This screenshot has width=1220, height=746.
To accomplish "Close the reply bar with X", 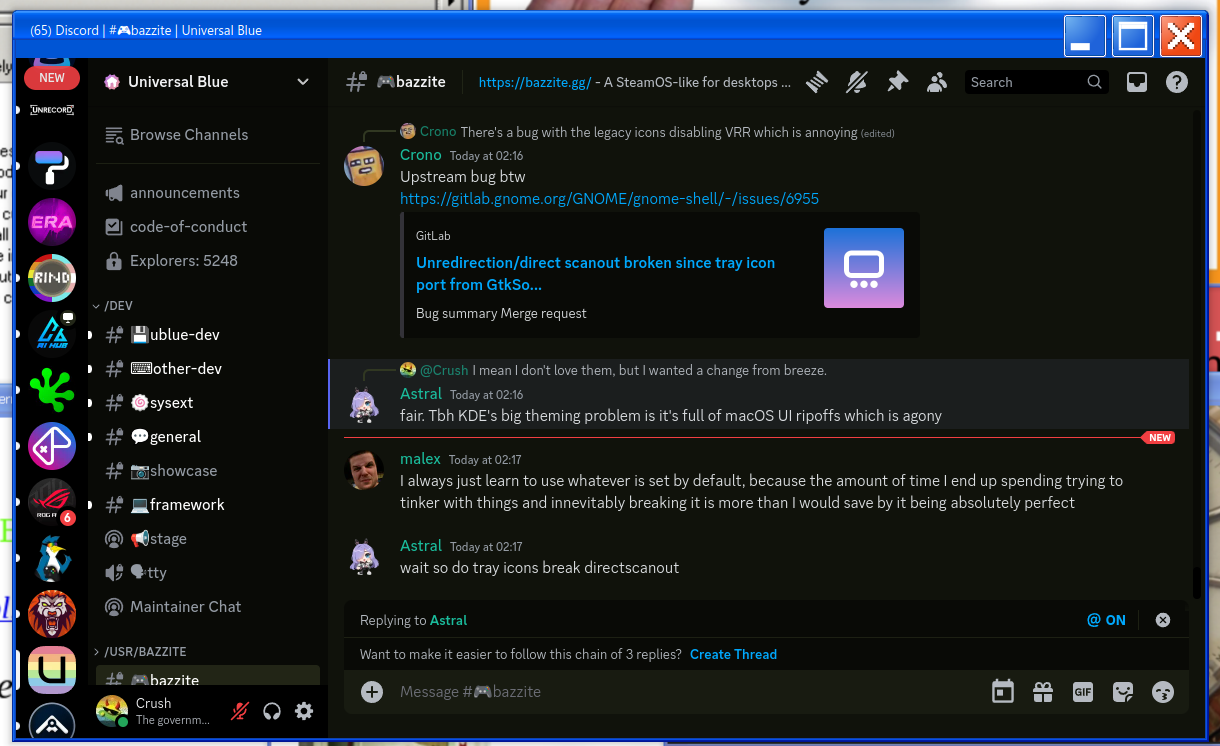I will pos(1163,620).
